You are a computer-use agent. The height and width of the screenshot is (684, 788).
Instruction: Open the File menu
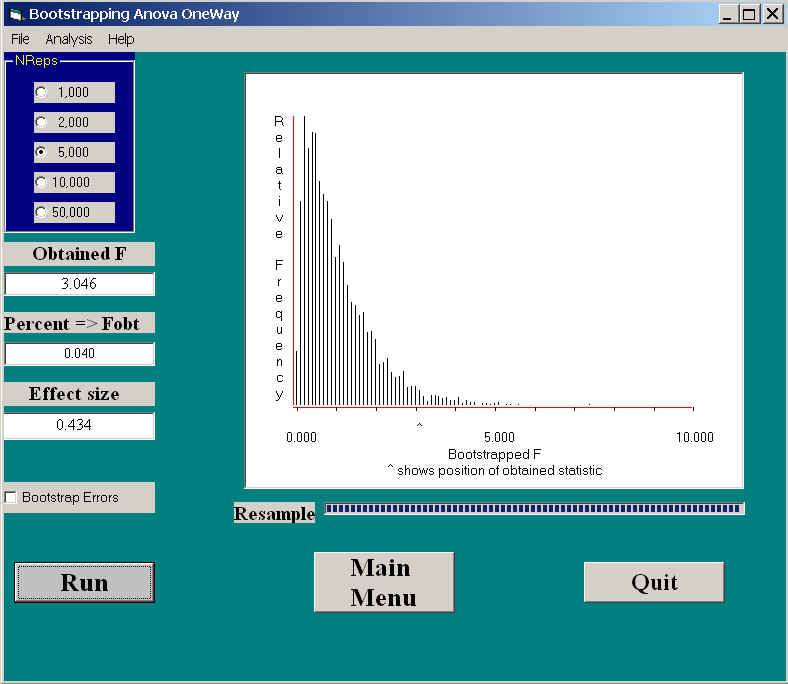20,39
